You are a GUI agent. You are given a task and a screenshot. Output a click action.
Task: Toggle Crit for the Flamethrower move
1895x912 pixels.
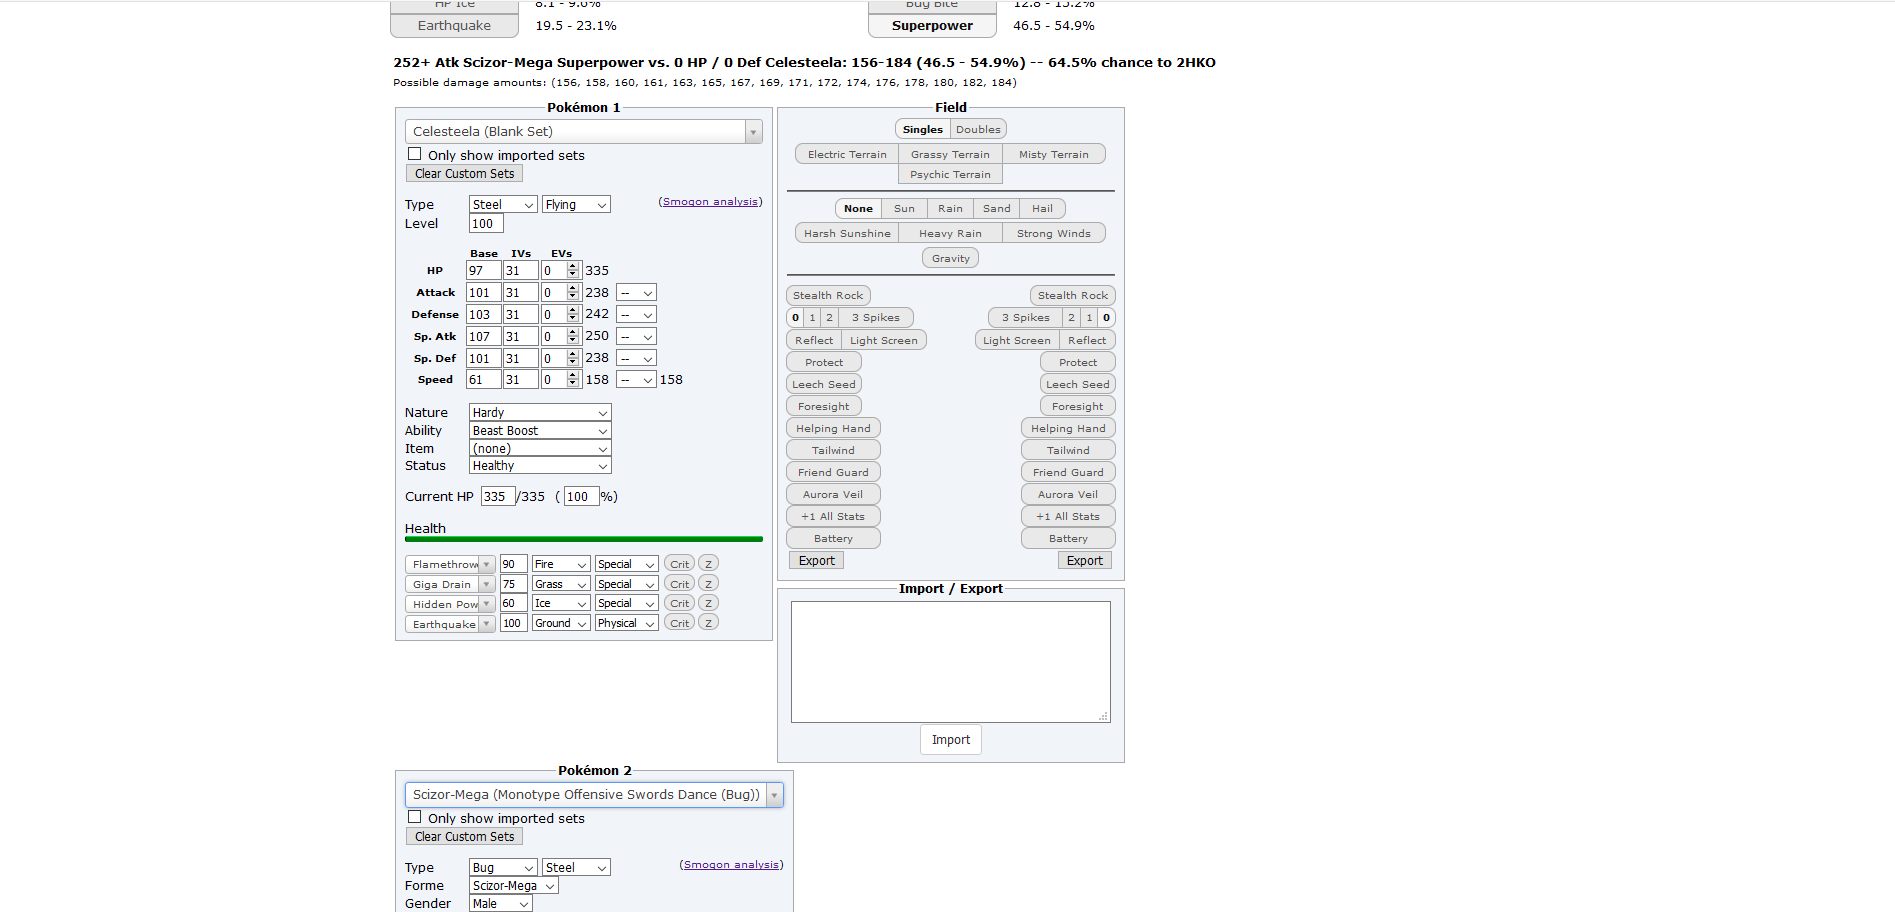click(x=679, y=564)
